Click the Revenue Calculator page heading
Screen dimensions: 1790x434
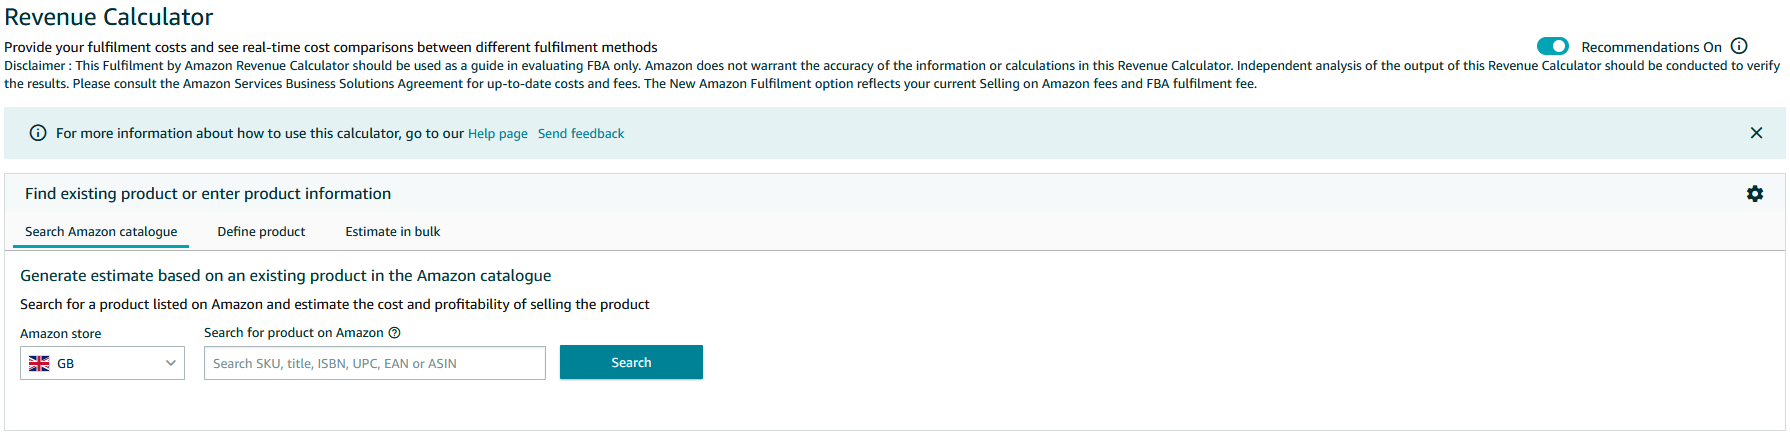(109, 17)
